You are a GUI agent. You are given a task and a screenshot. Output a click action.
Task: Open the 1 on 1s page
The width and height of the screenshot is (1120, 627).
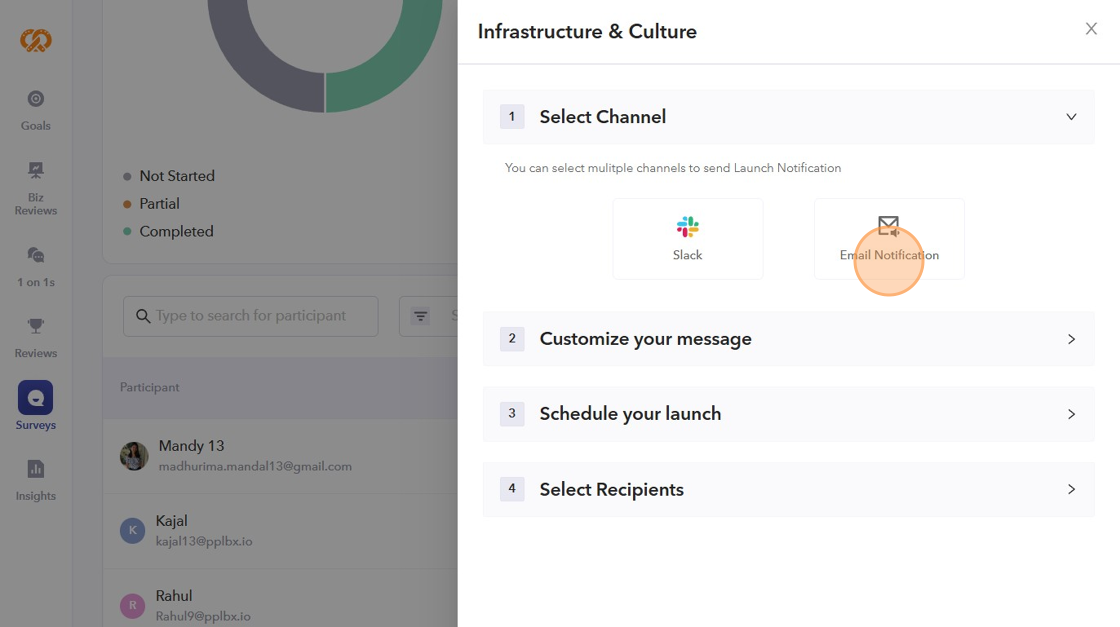point(36,266)
